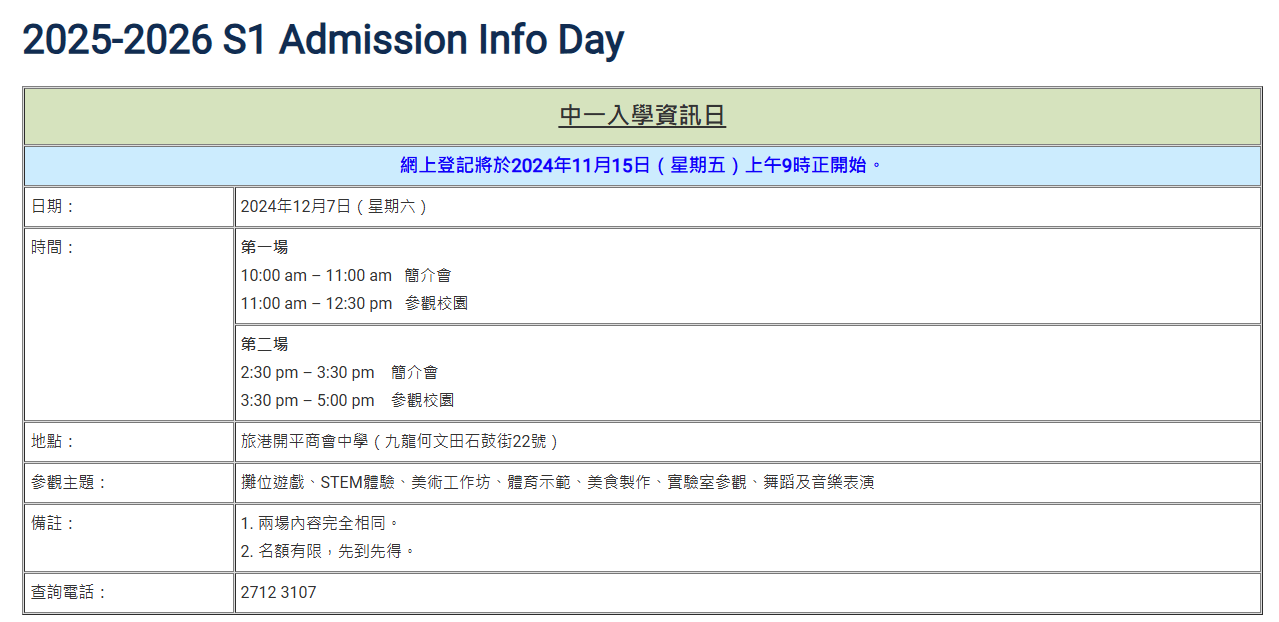Click the 備註 label cell
Image resolution: width=1279 pixels, height=622 pixels.
[129, 537]
